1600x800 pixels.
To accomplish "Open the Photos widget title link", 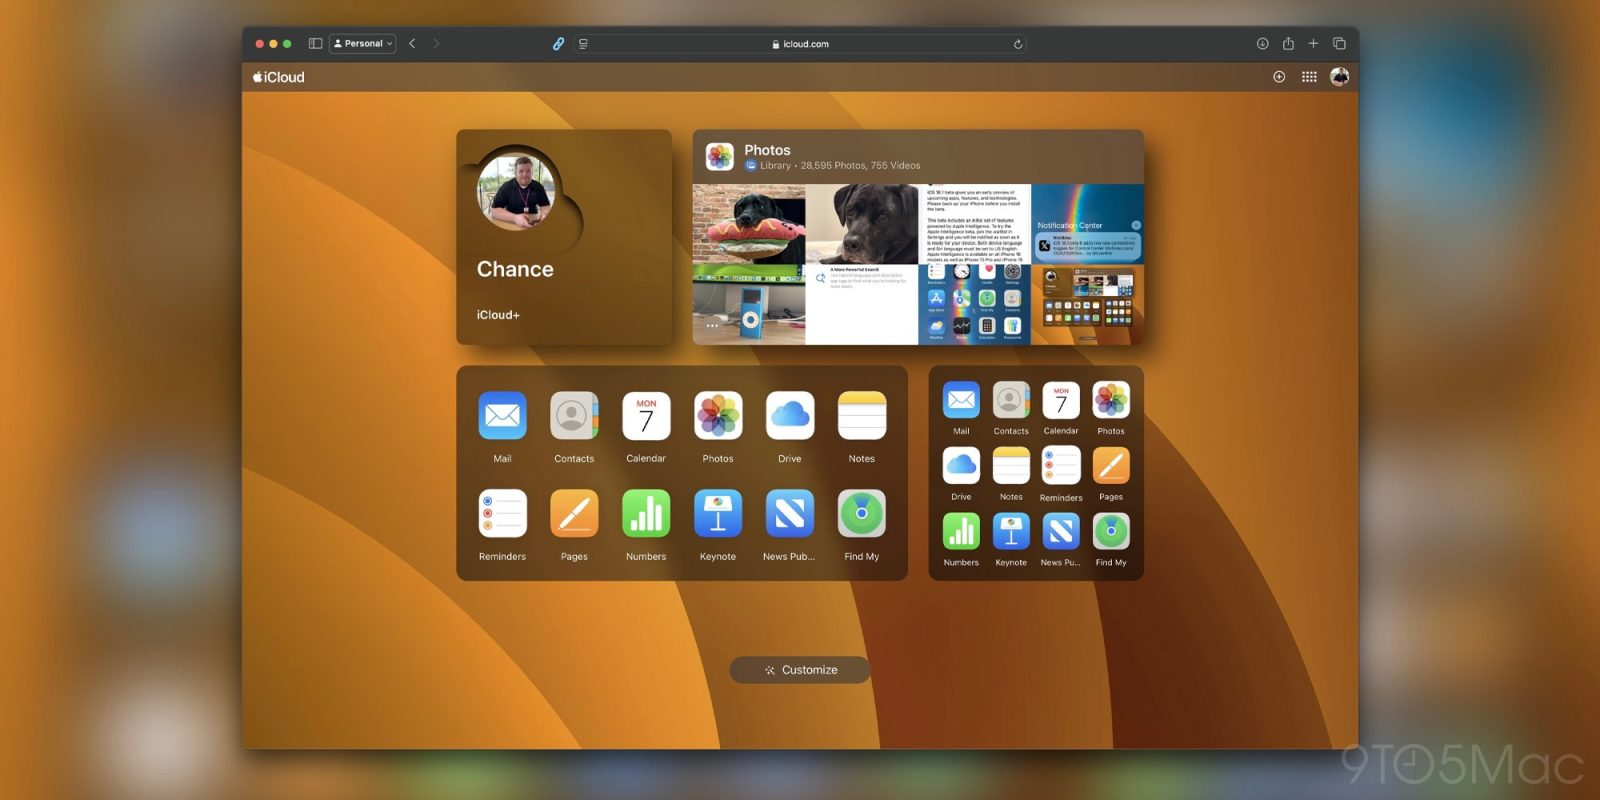I will tap(767, 150).
